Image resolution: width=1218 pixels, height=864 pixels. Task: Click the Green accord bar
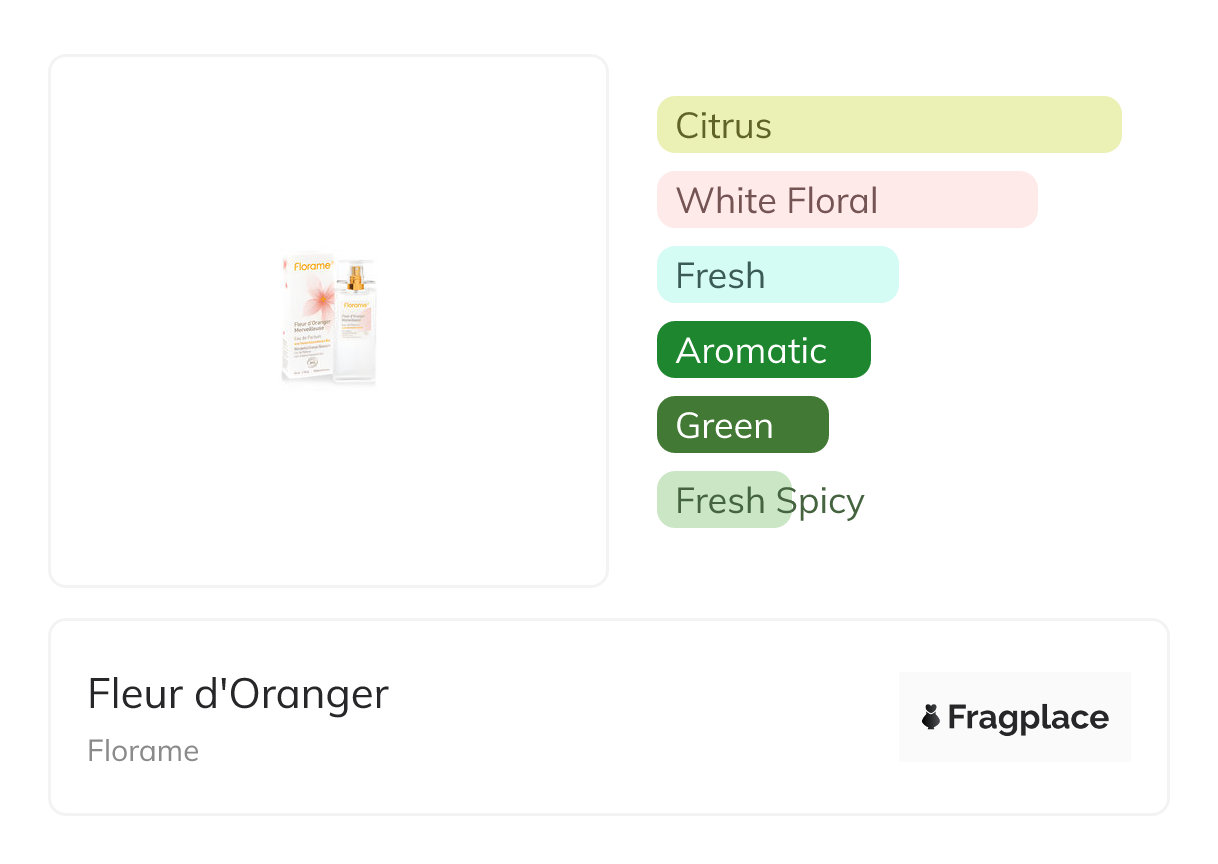click(742, 425)
